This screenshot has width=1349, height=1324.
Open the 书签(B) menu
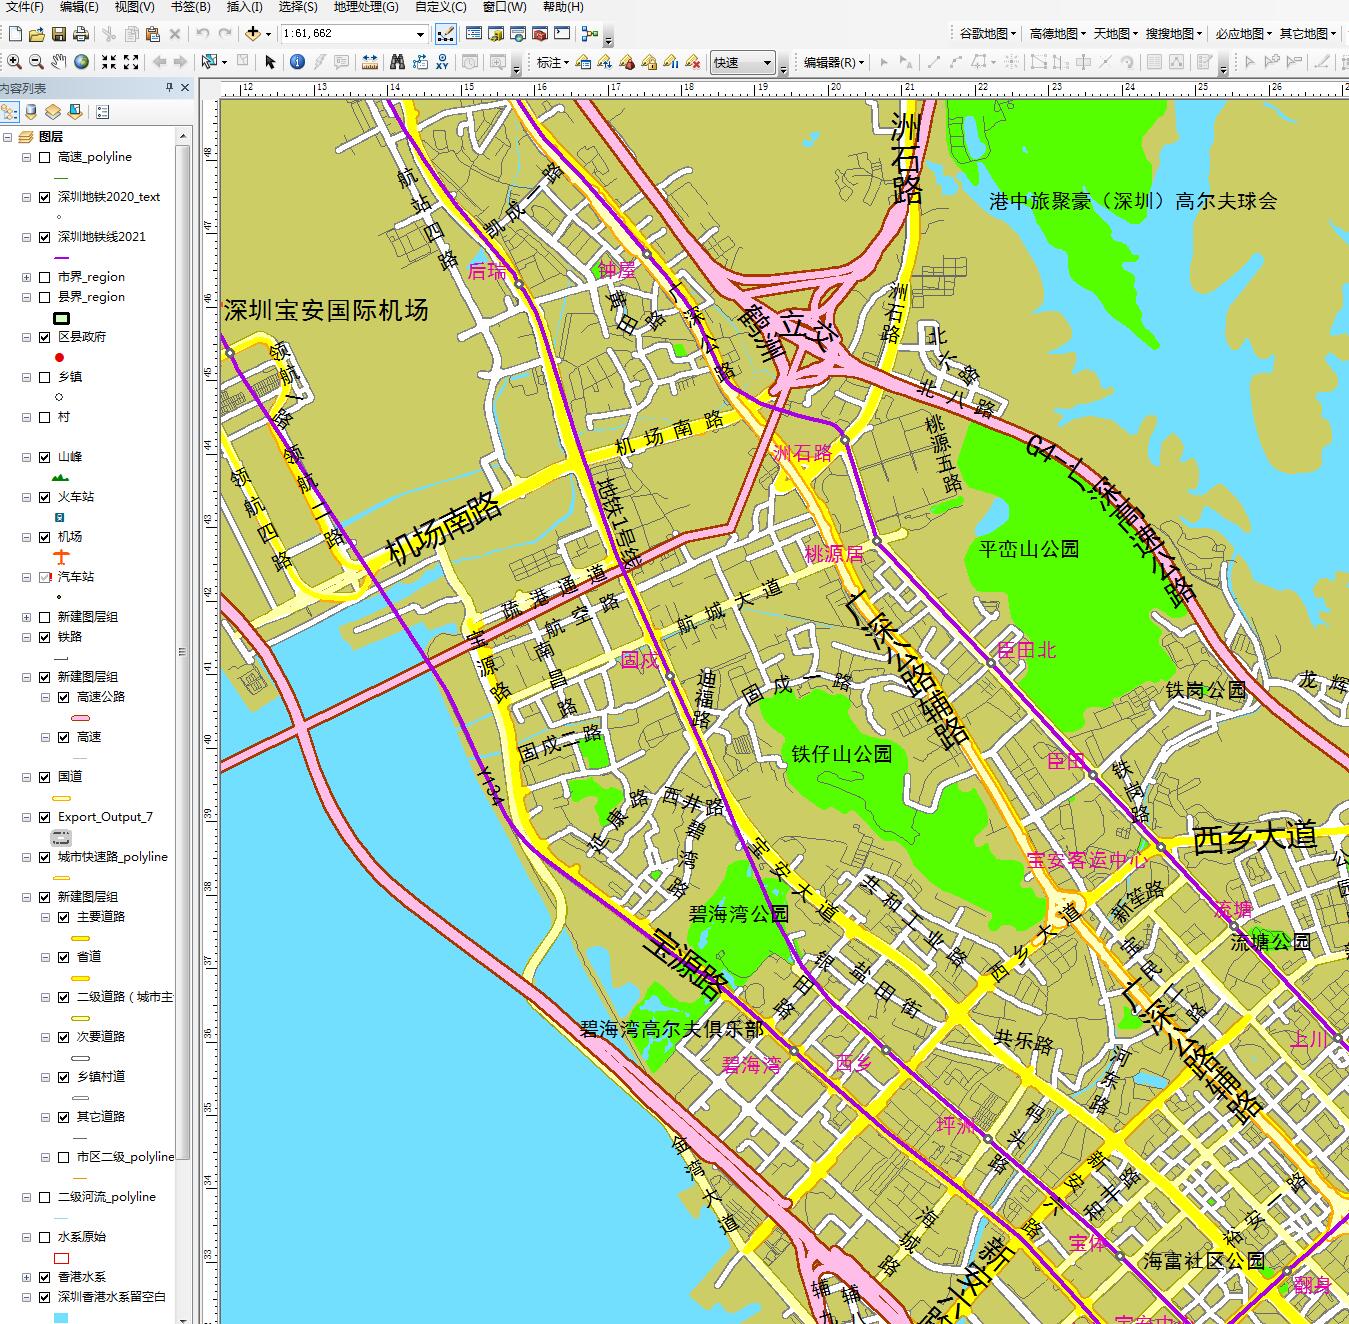190,7
